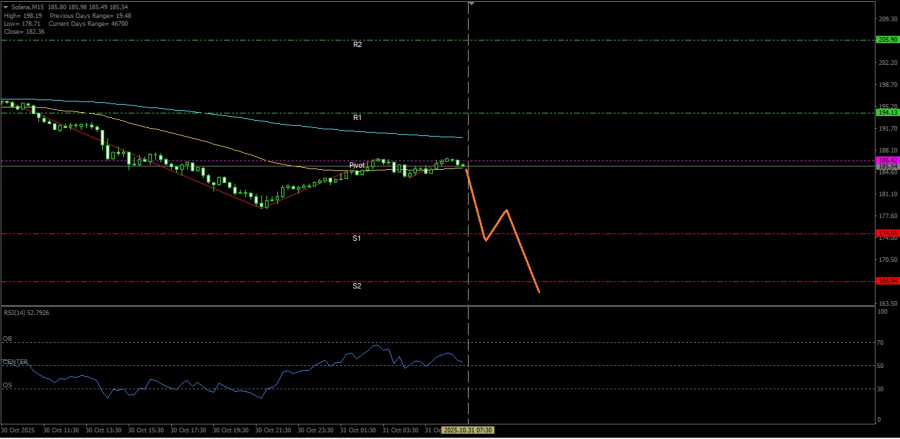Viewport: 900px width, 439px height.
Task: Click the R2 resistance level label
Action: [x=357, y=45]
